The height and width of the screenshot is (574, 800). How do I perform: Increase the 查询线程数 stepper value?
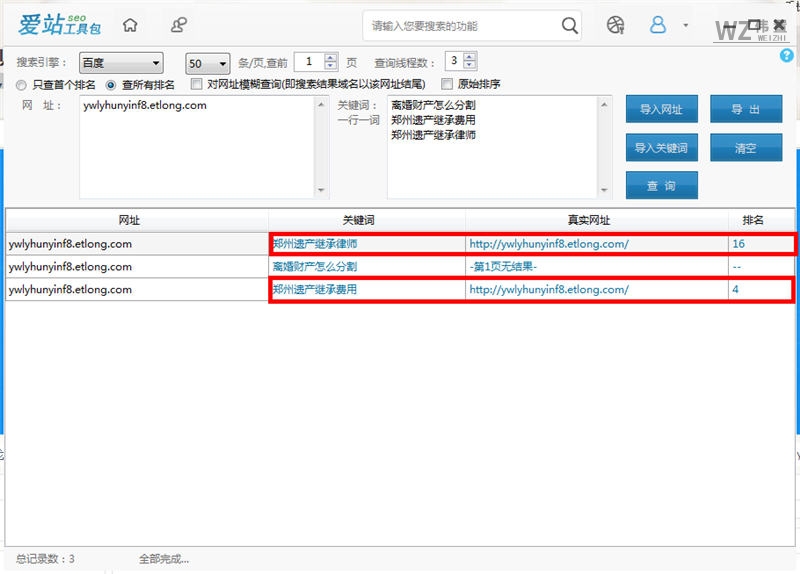pos(470,57)
